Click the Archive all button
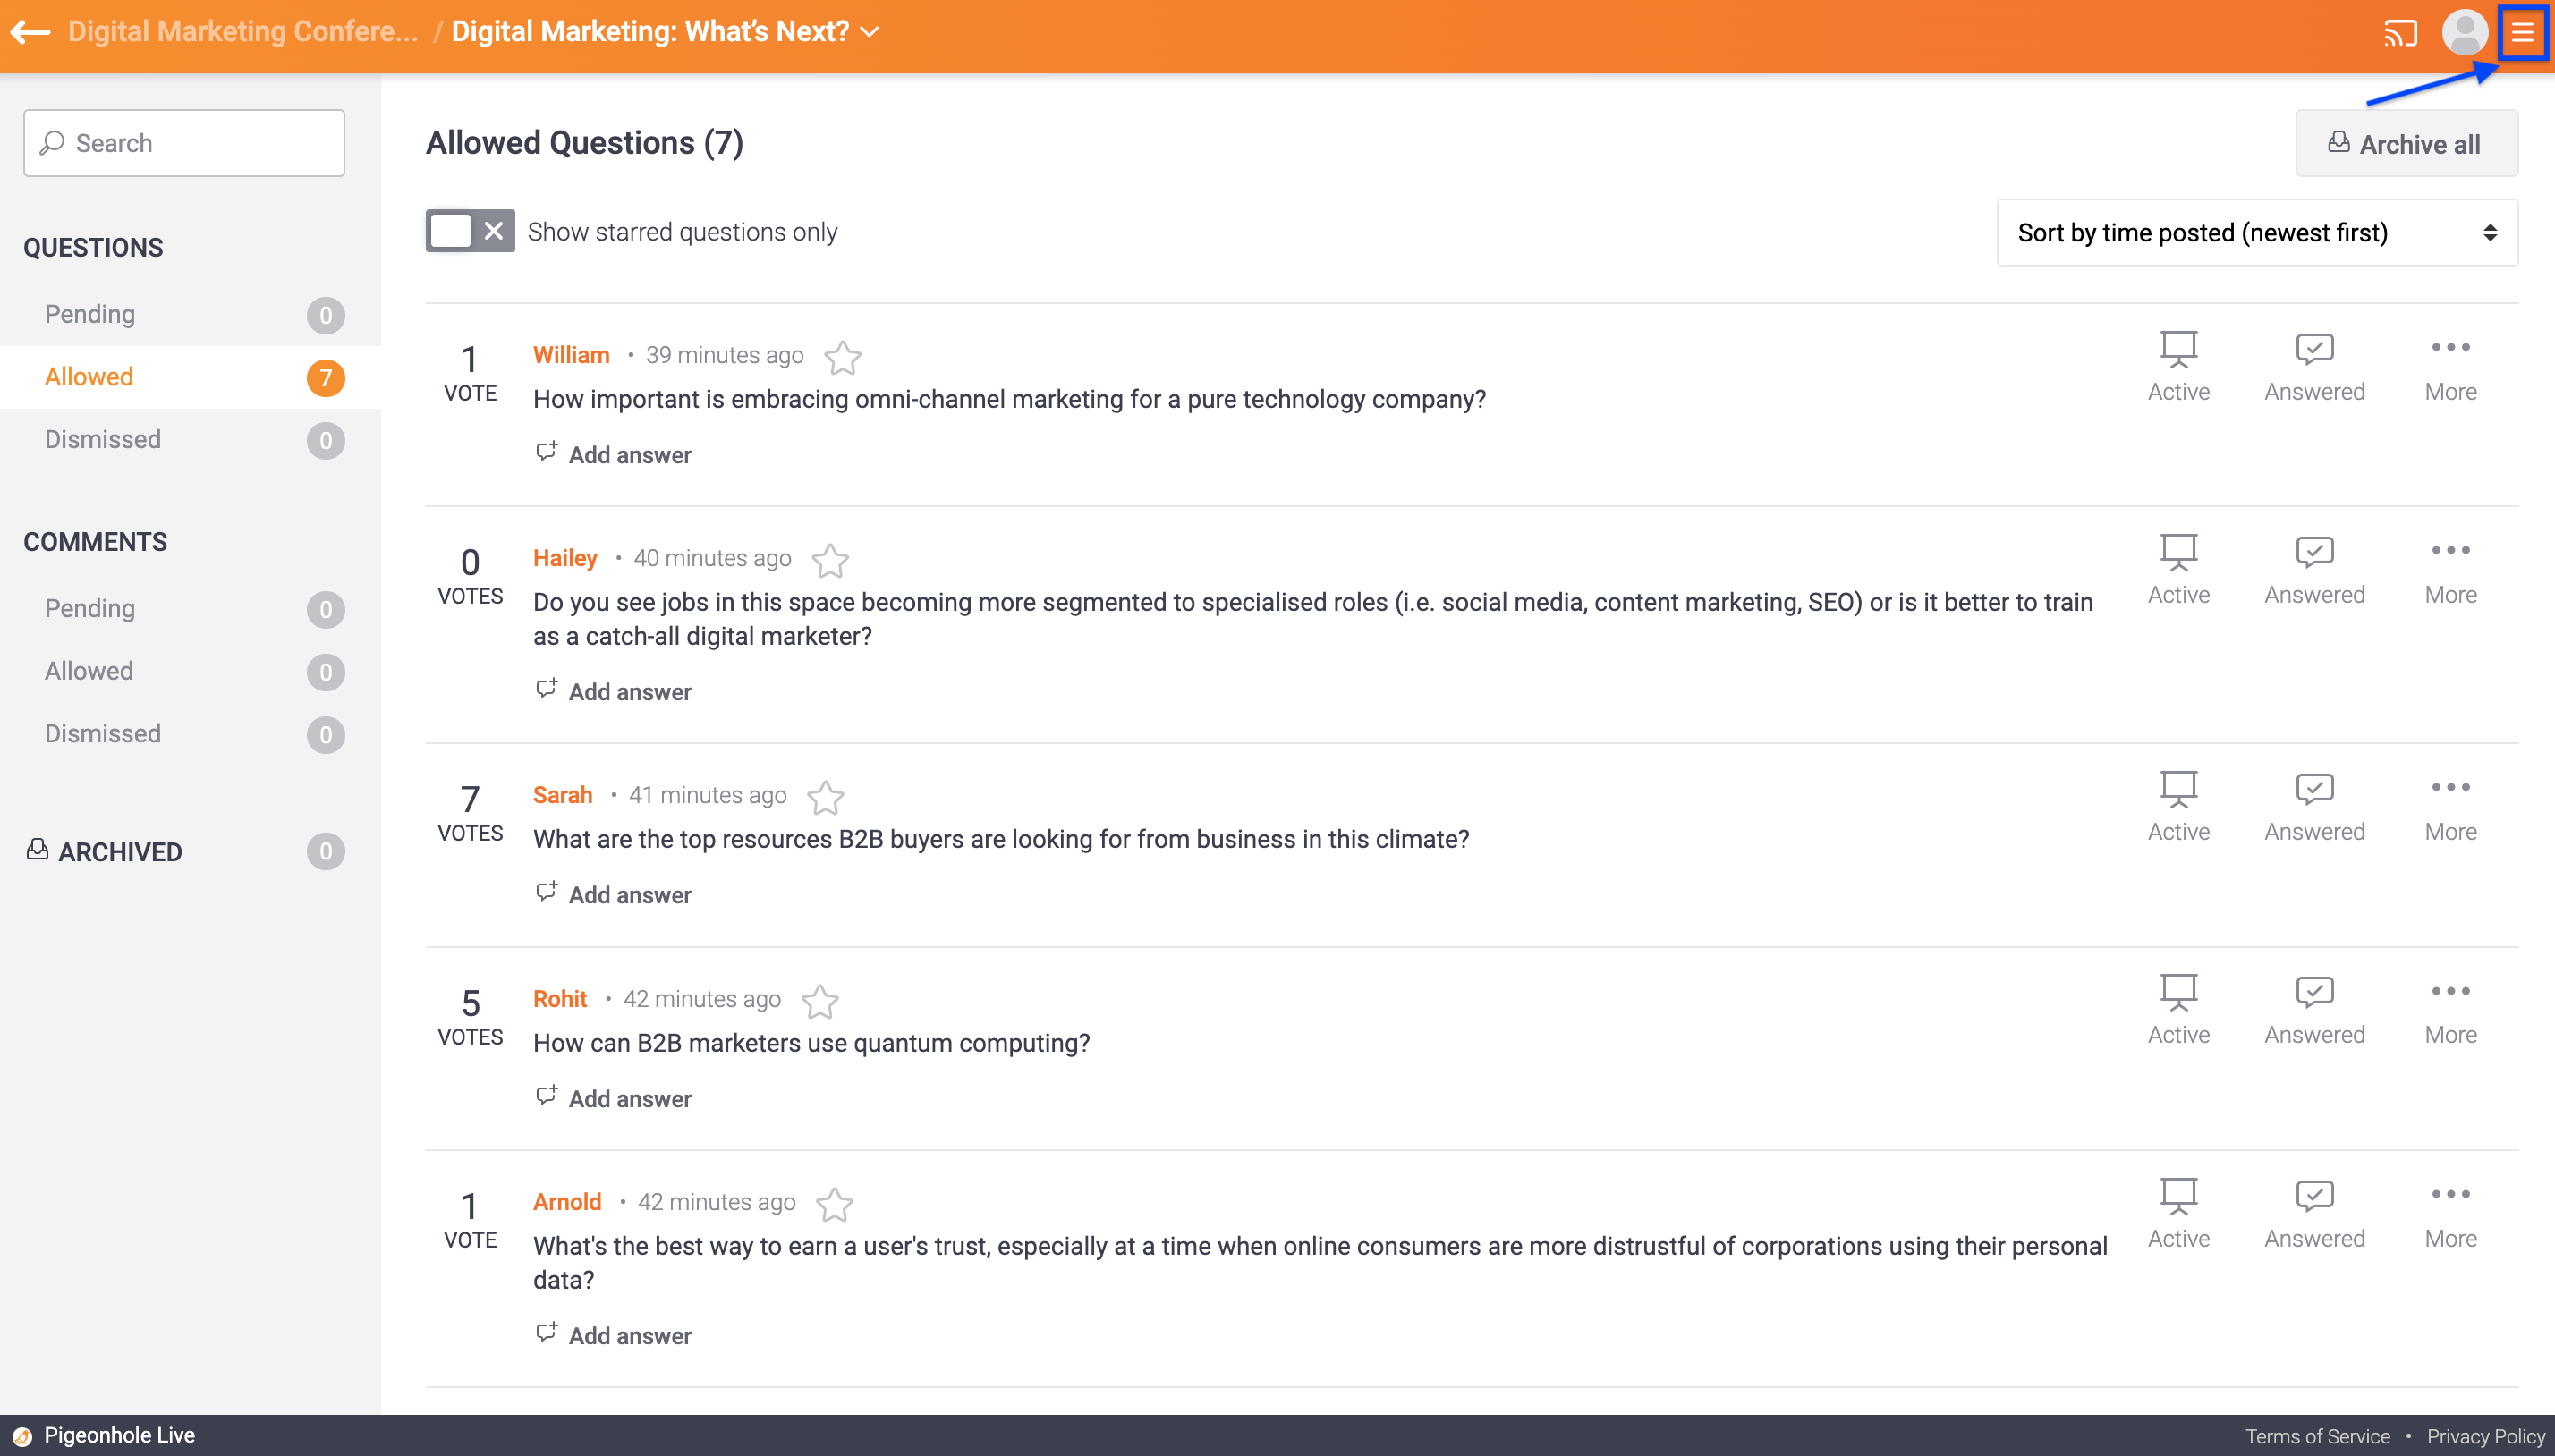The width and height of the screenshot is (2555, 1456). pos(2406,143)
